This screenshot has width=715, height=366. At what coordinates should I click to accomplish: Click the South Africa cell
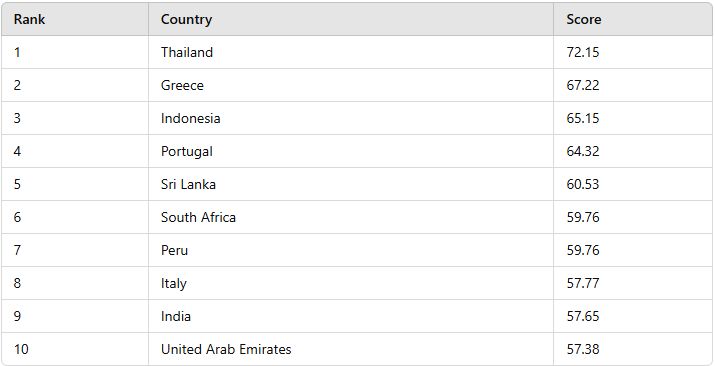tap(351, 217)
